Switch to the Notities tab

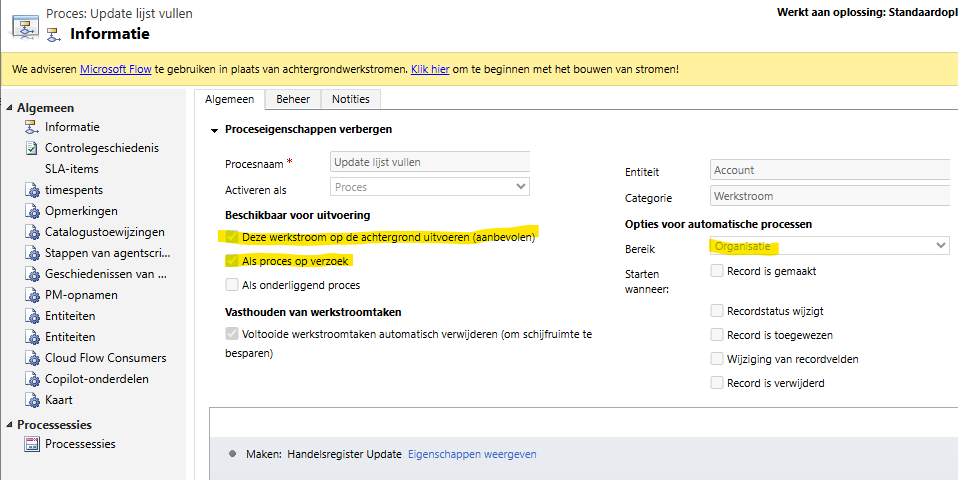(350, 99)
